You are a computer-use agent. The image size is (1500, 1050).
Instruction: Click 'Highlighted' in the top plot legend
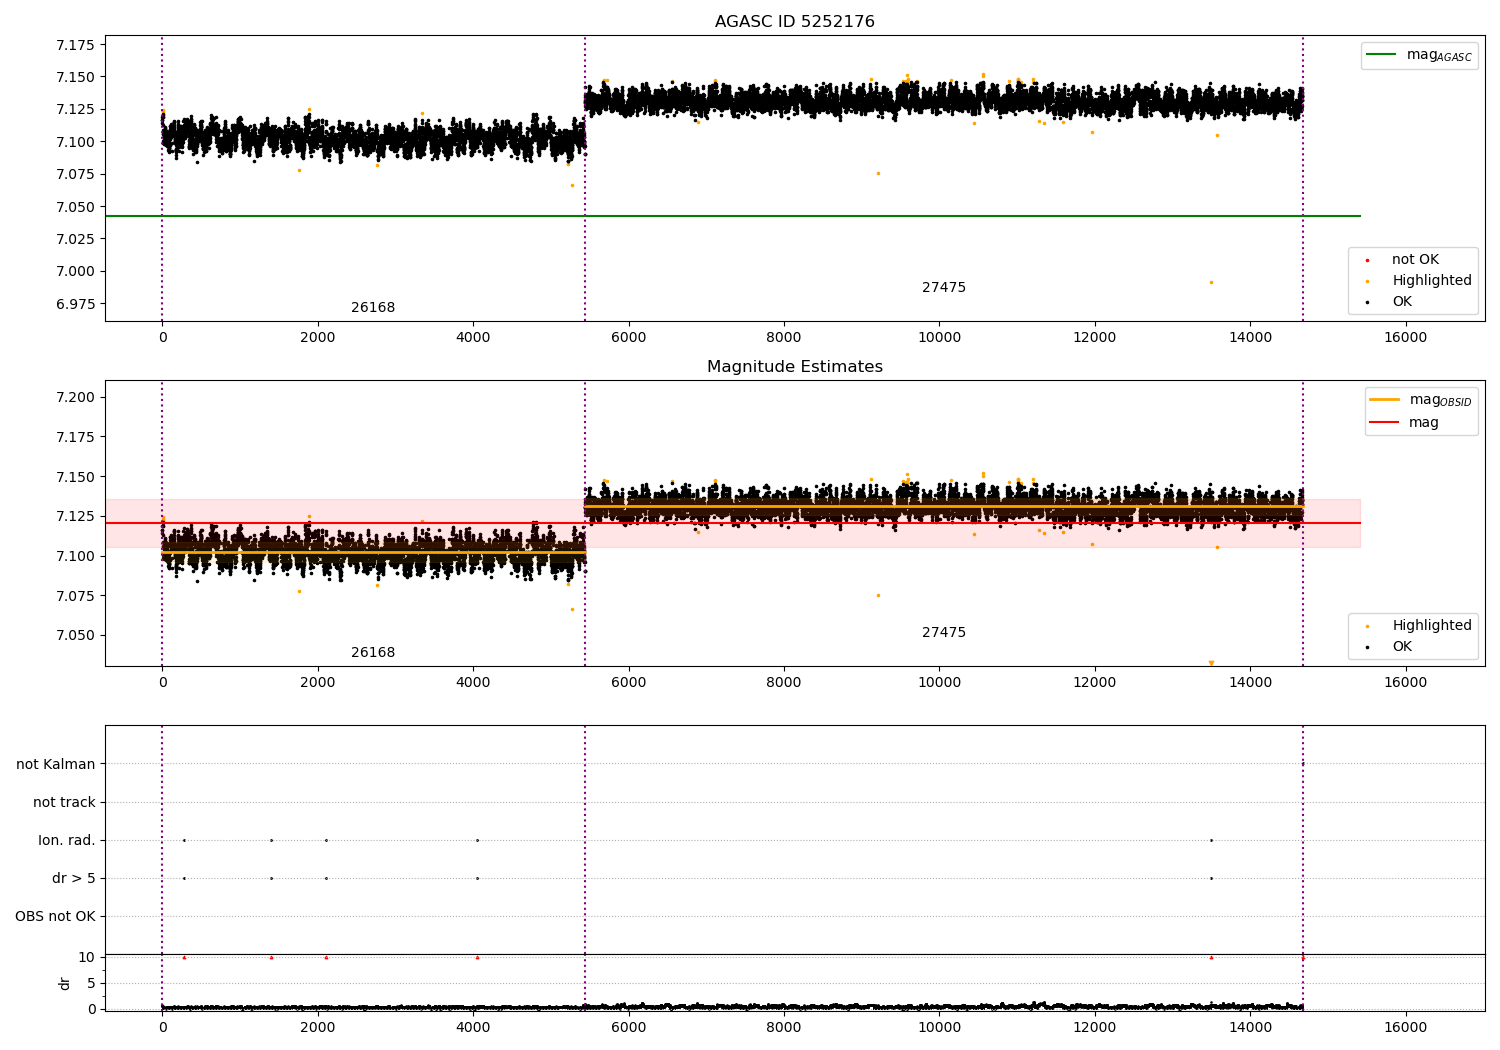(1431, 281)
